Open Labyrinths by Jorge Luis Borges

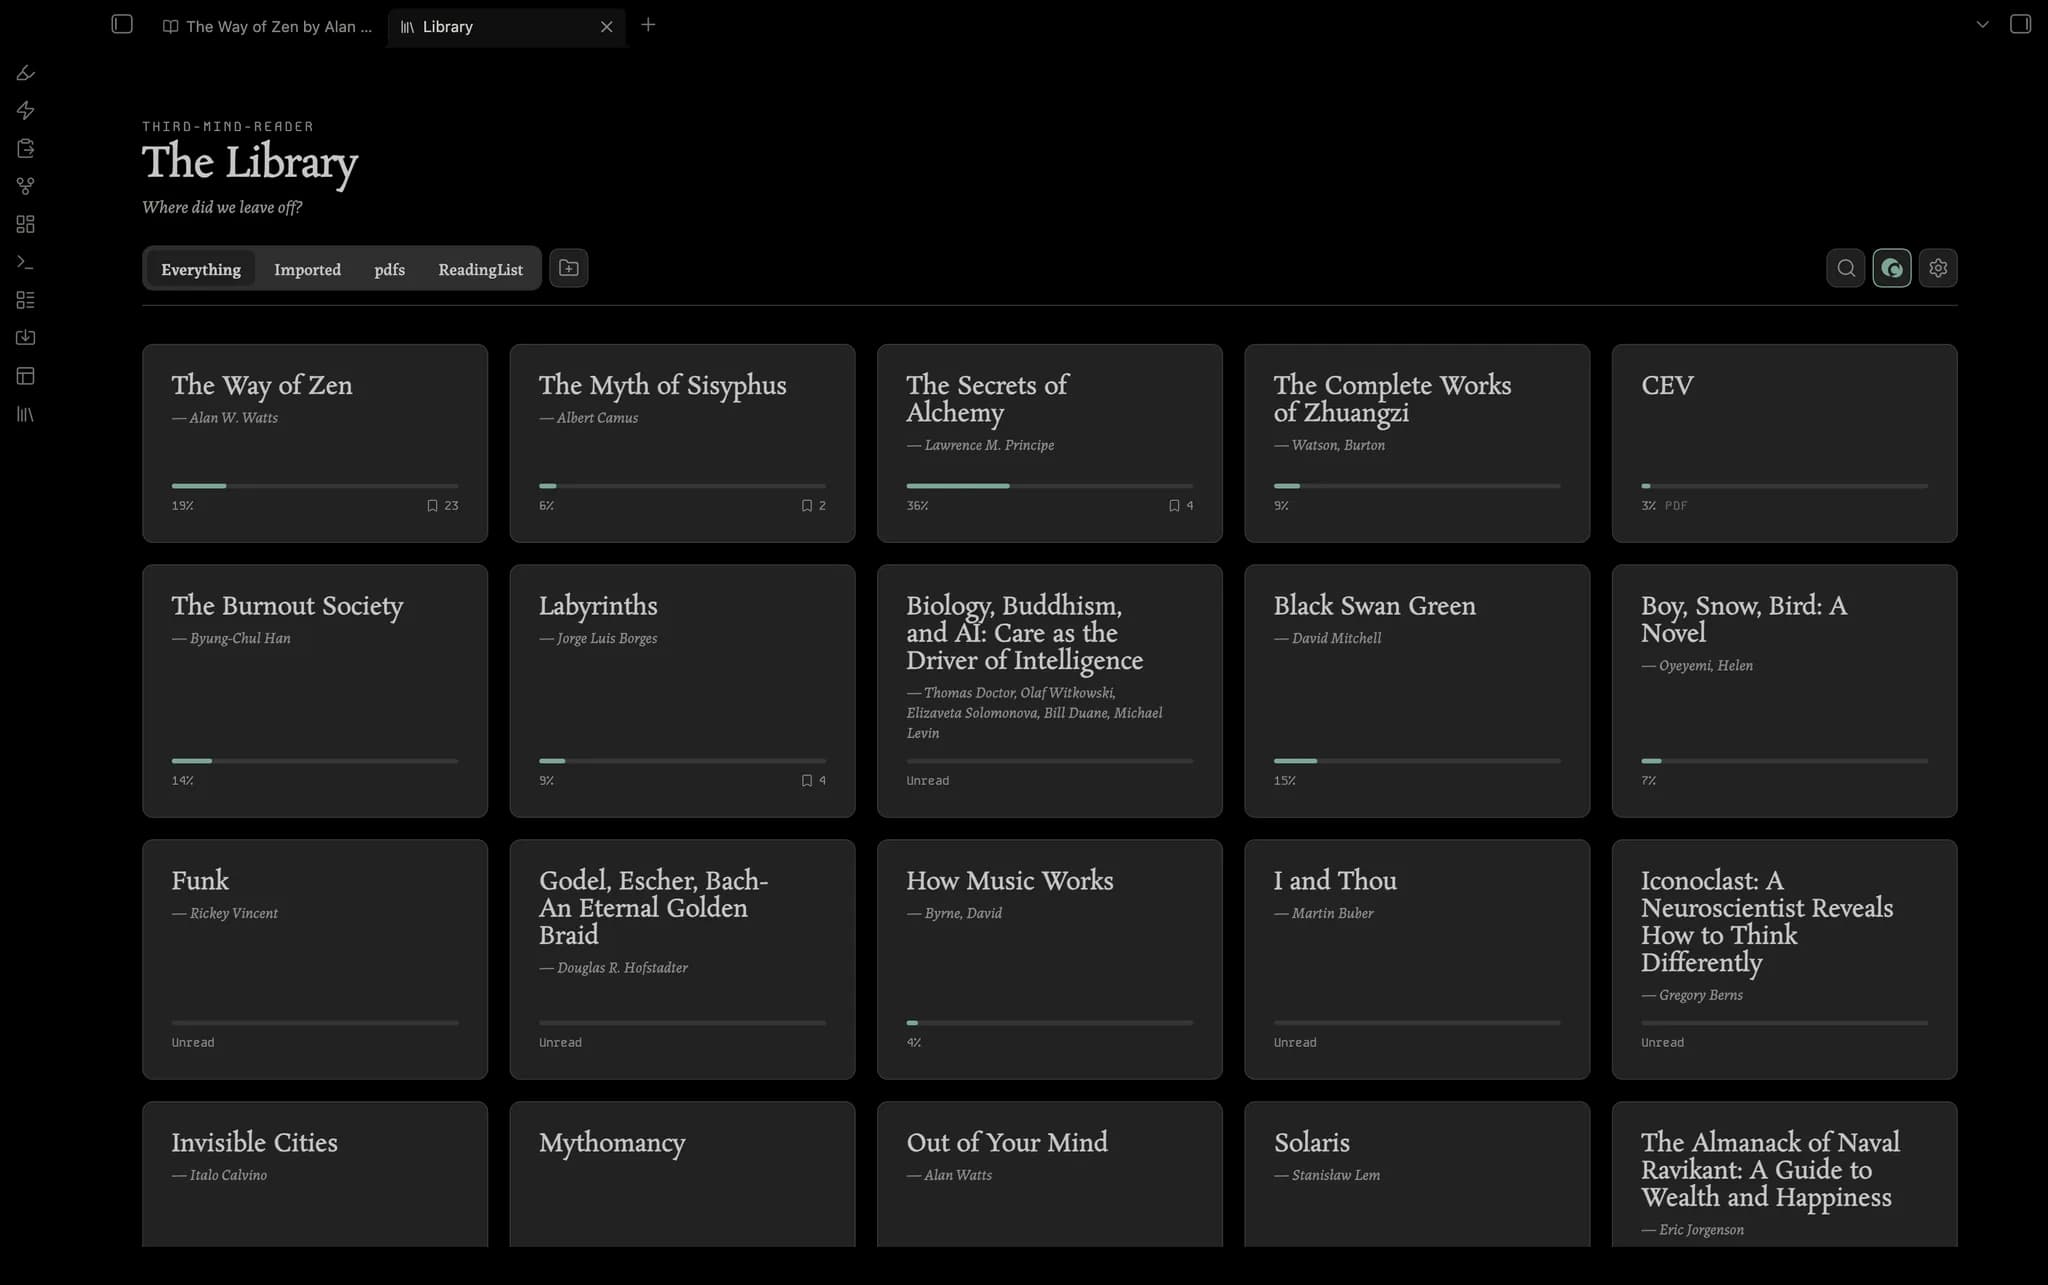[x=682, y=691]
